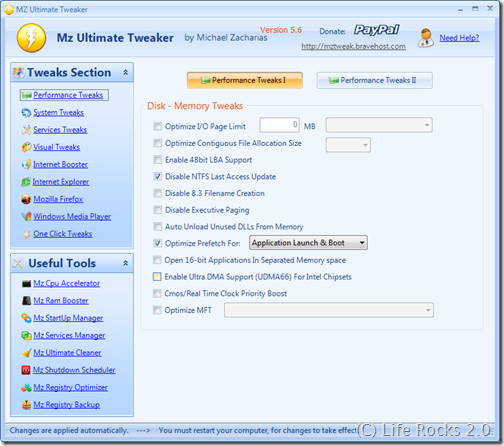Viewport: 504px width, 446px height.
Task: Open Contiguous File Allocation Size dropdown
Action: coord(348,145)
